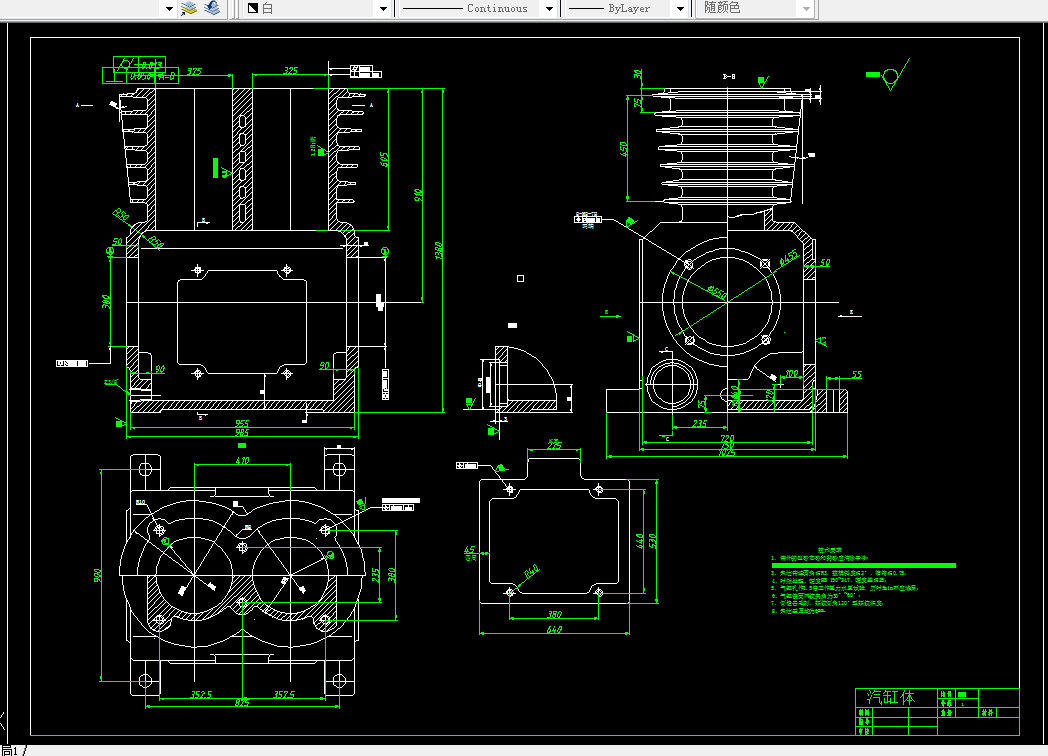Click the small white square grip marker

pyautogui.click(x=520, y=278)
